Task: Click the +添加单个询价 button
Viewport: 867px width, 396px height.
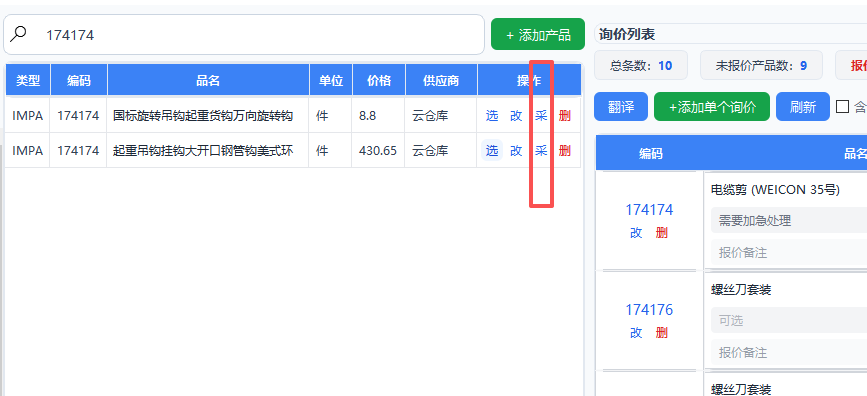Action: (x=712, y=107)
